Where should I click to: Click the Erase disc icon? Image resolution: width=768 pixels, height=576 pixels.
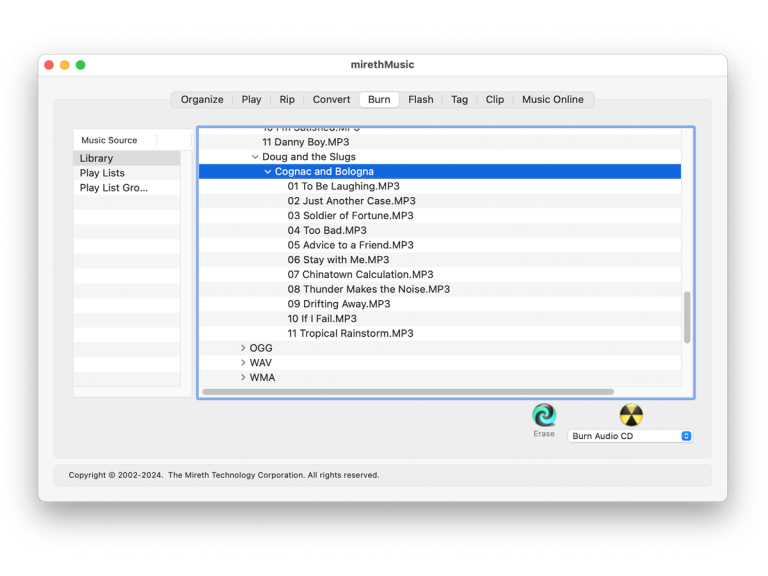(x=544, y=415)
